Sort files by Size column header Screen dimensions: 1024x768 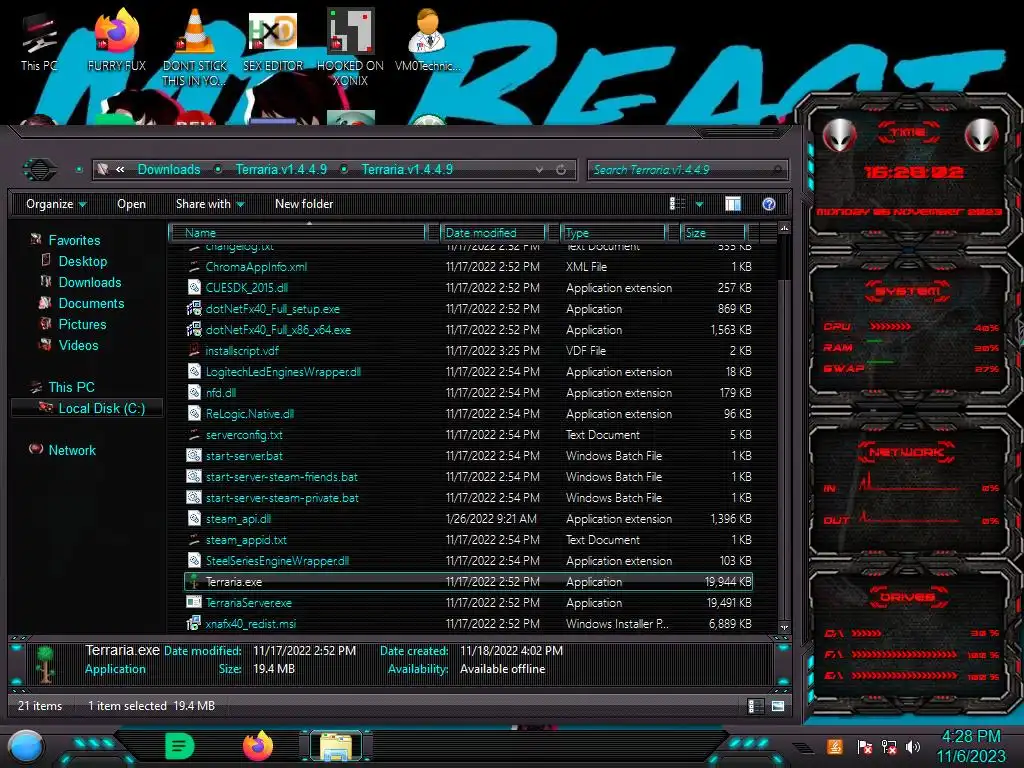[x=713, y=232]
